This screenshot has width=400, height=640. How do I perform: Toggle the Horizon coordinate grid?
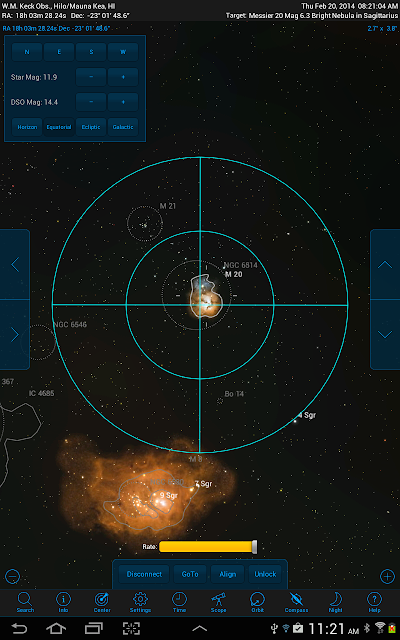[27, 127]
